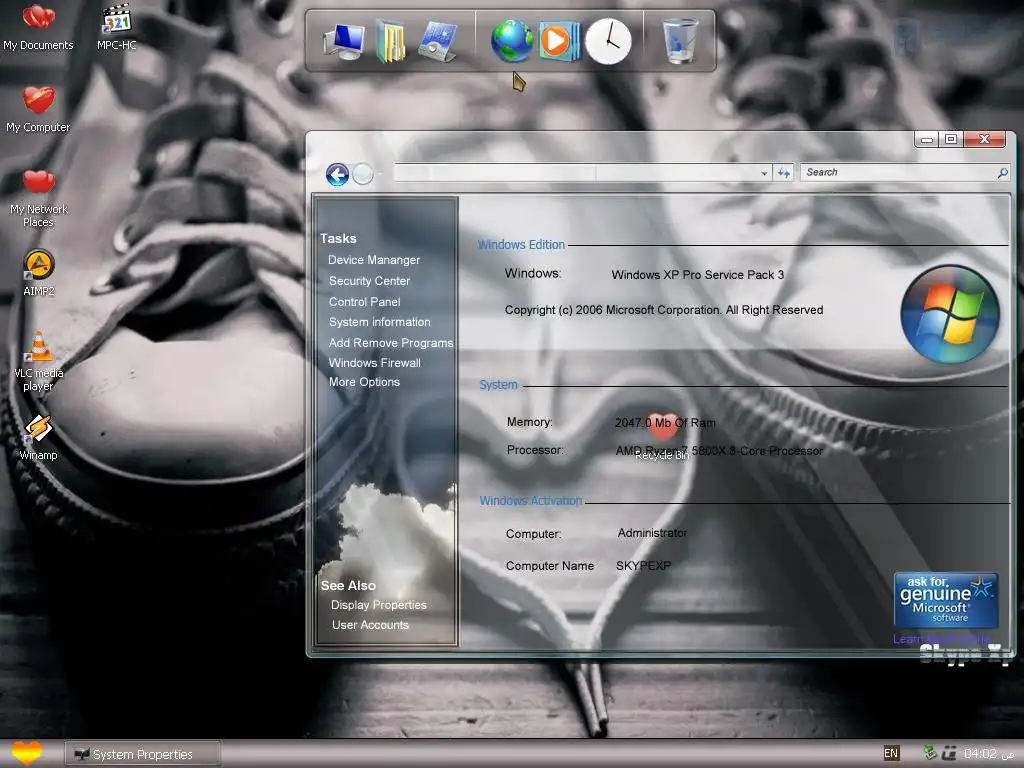Open My Computer heart icon

pos(39,109)
